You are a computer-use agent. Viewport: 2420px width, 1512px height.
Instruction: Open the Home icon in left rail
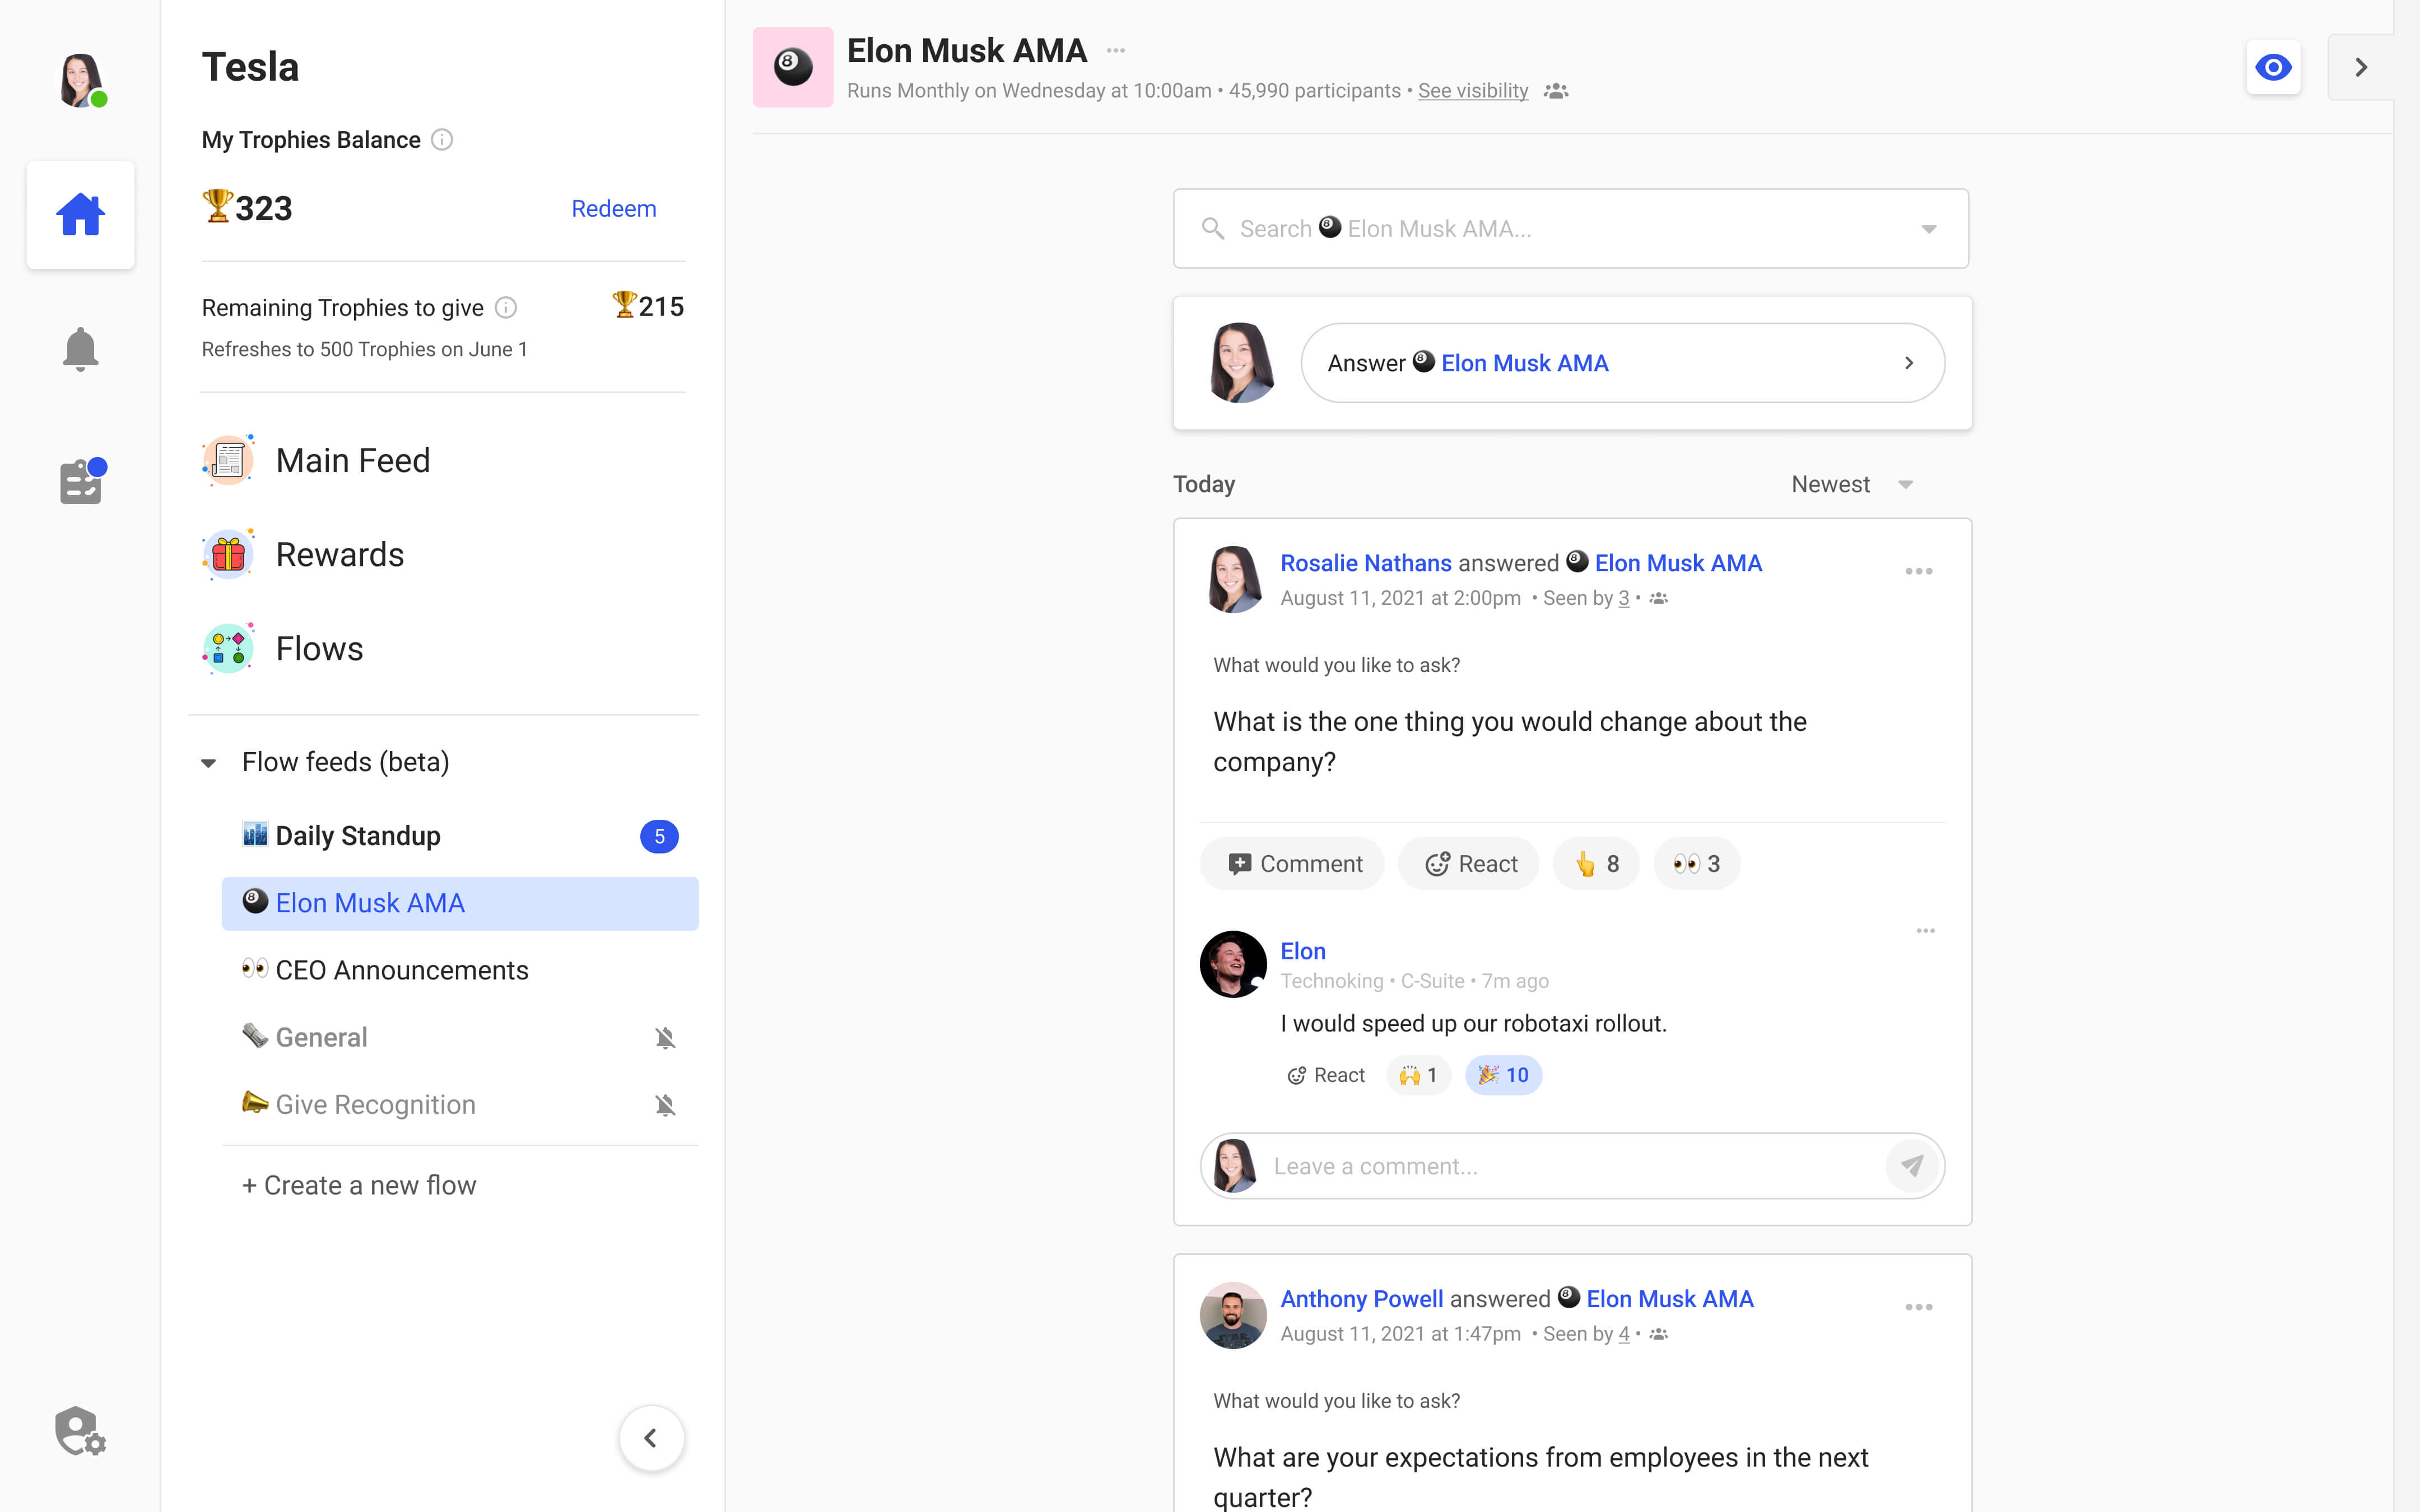[x=80, y=214]
